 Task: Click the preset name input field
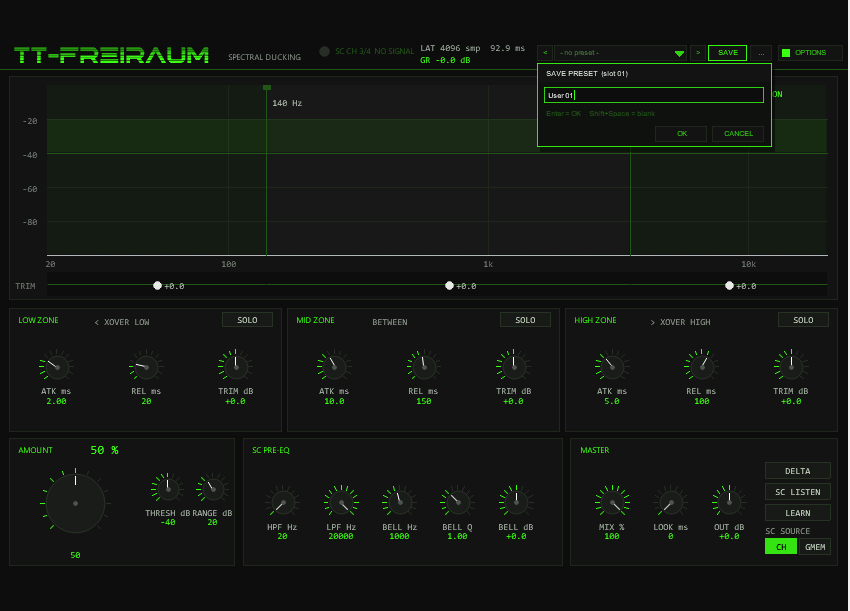[654, 95]
